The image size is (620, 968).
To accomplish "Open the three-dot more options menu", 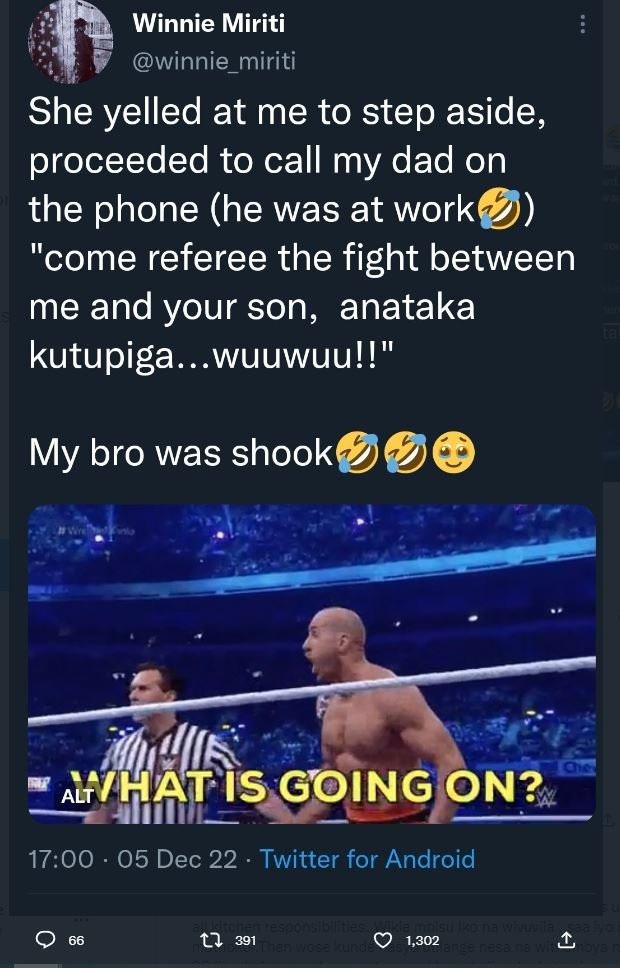I will [x=582, y=25].
